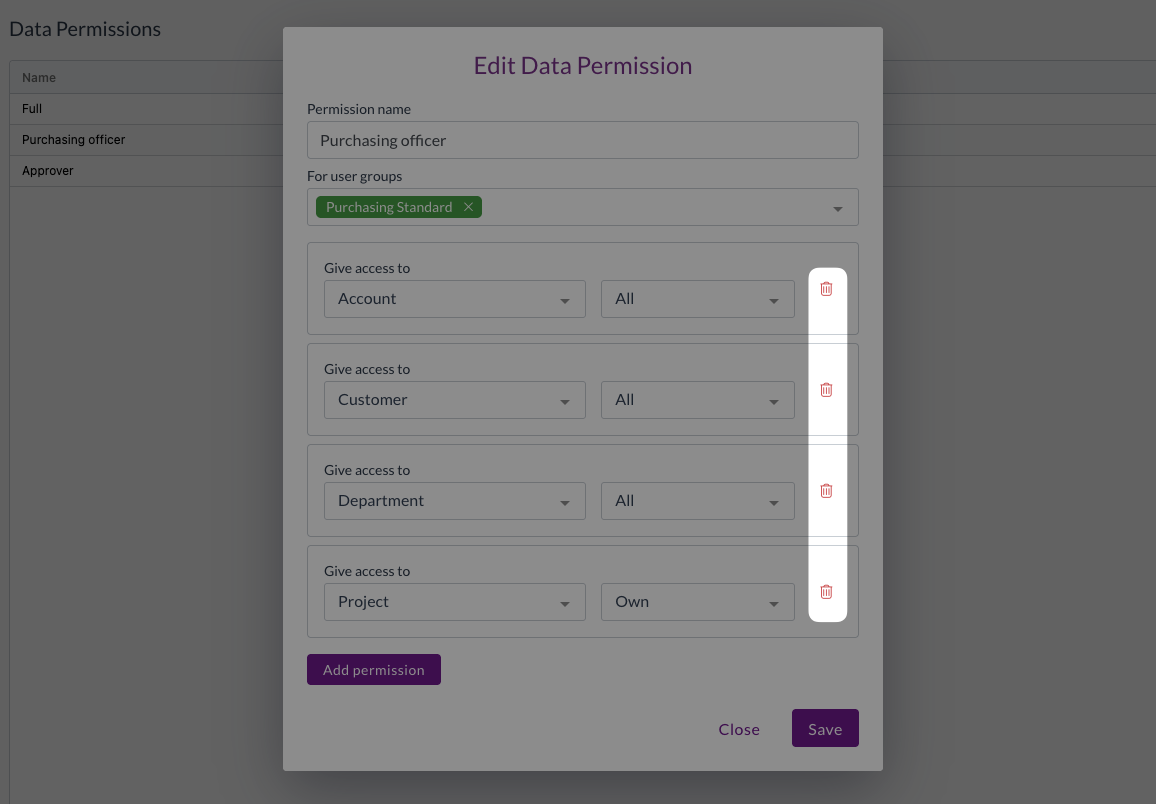The width and height of the screenshot is (1156, 804).
Task: Click the Add permission button
Action: (374, 670)
